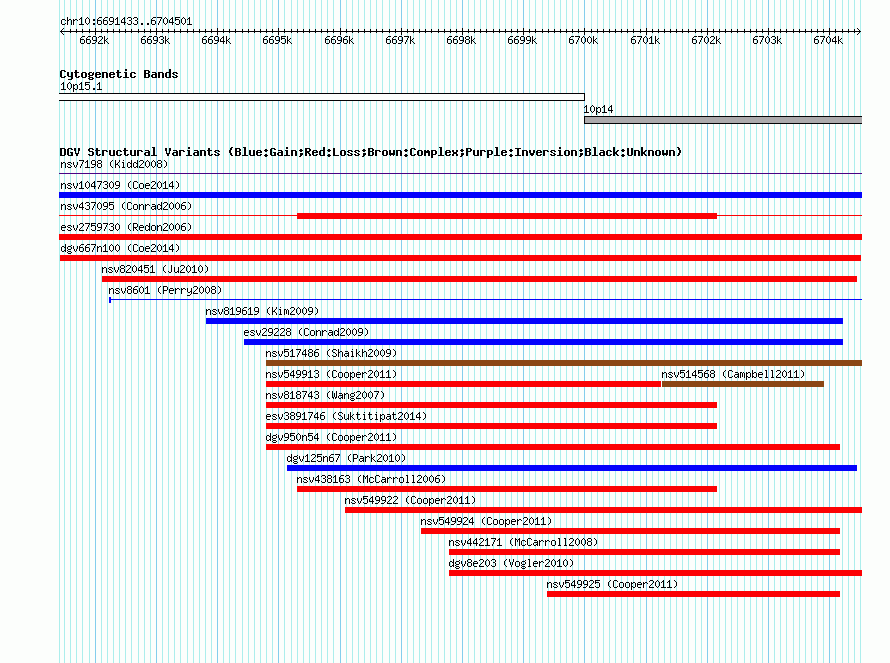
Task: Click nsv818743 (Wang2007) variant label
Action: point(325,396)
